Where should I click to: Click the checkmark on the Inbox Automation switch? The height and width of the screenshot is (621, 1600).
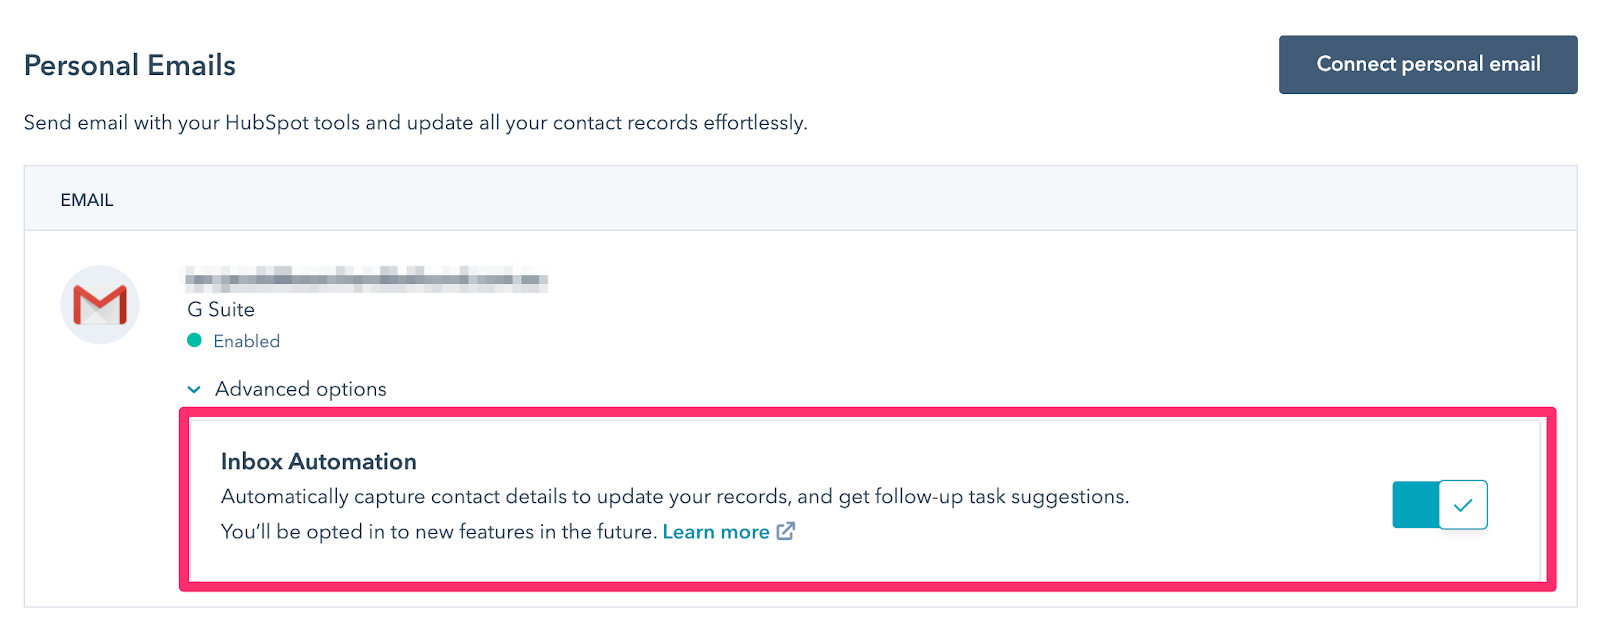[1463, 505]
